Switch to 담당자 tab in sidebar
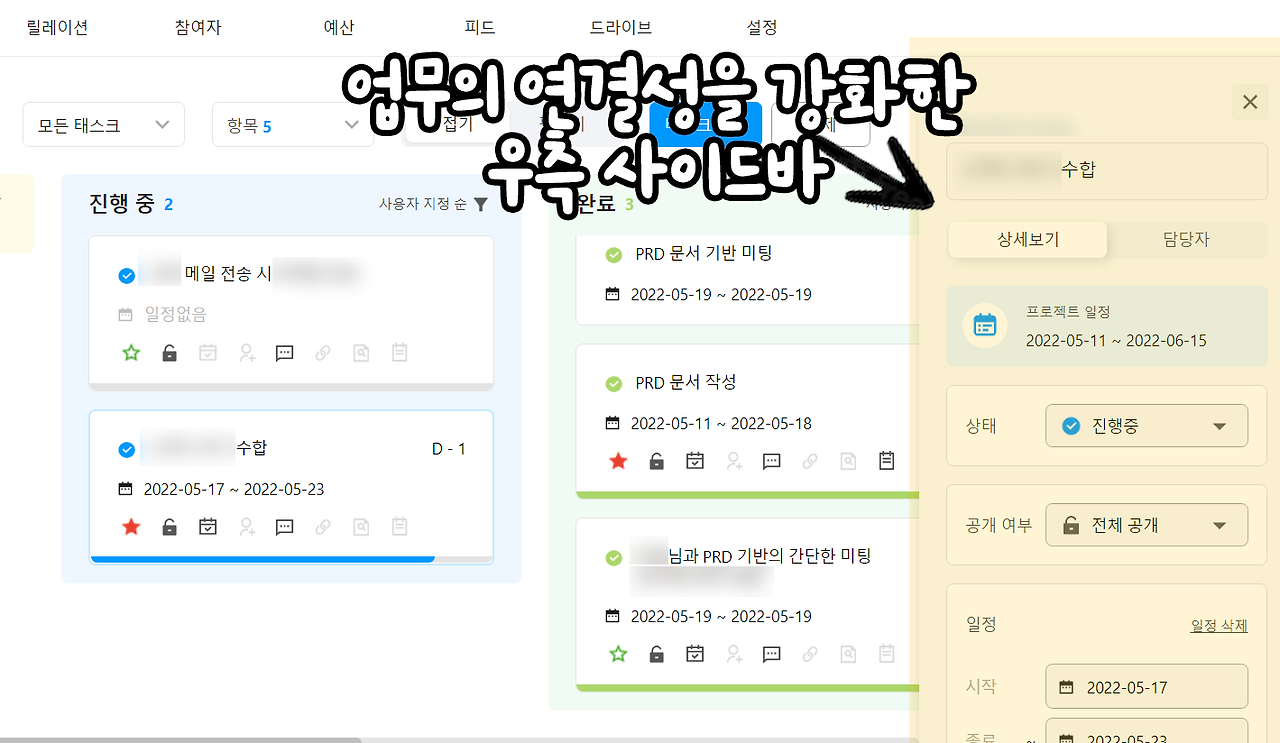This screenshot has width=1280, height=743. pos(1186,240)
